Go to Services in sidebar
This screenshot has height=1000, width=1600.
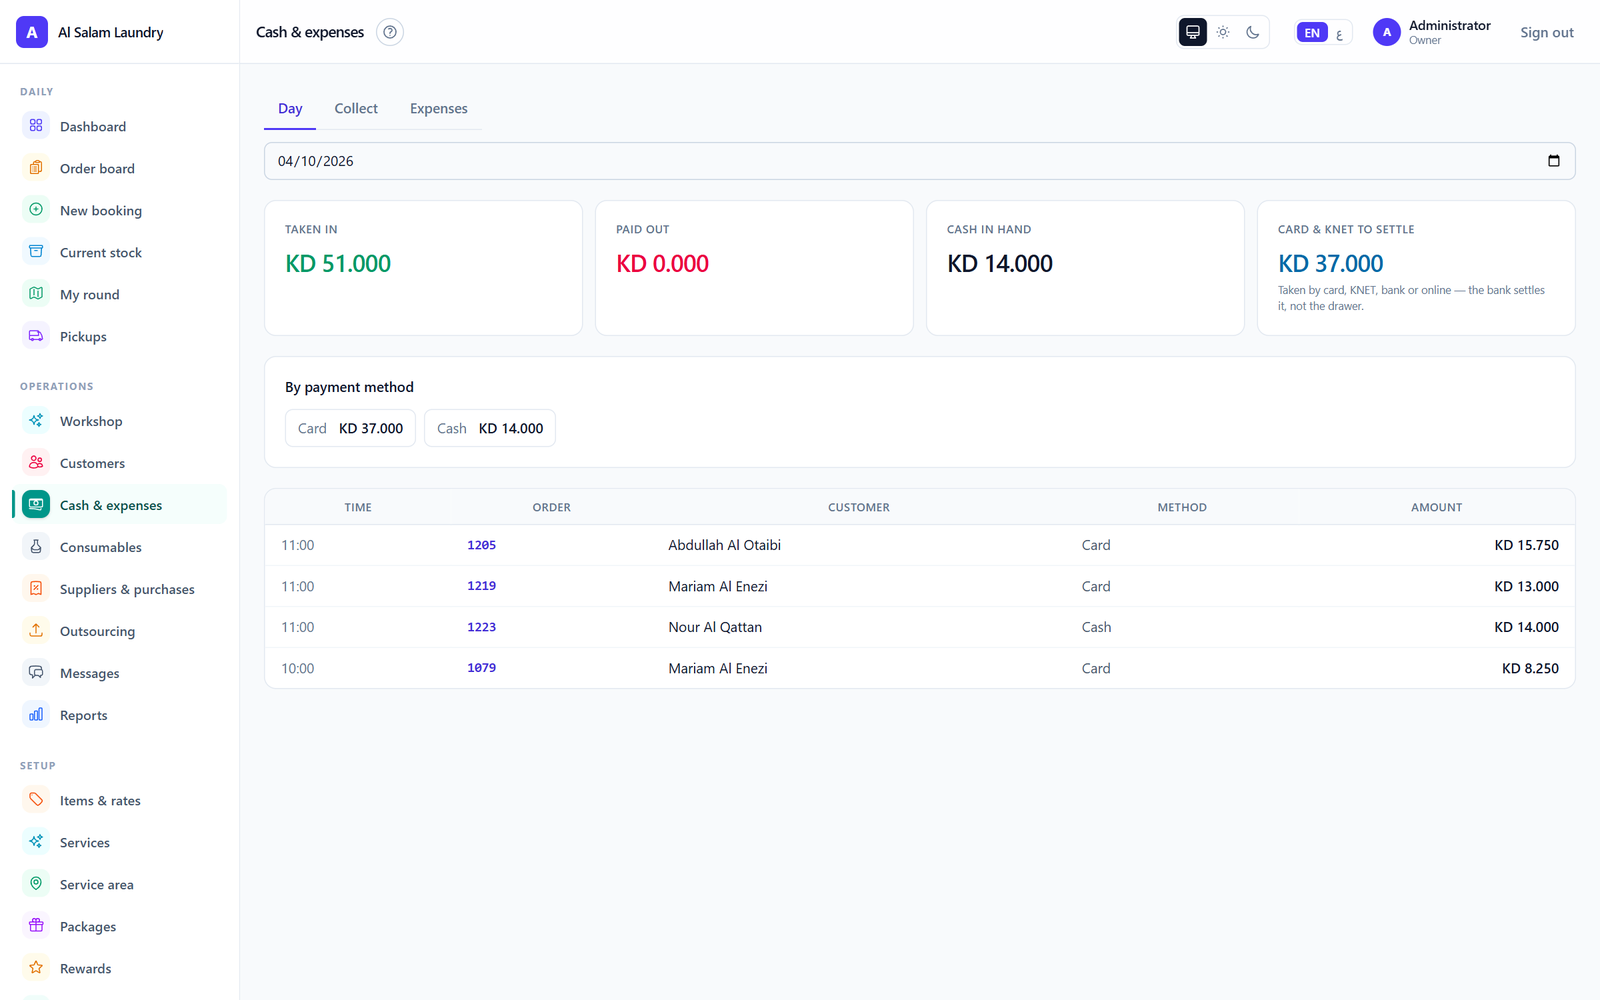click(119, 842)
